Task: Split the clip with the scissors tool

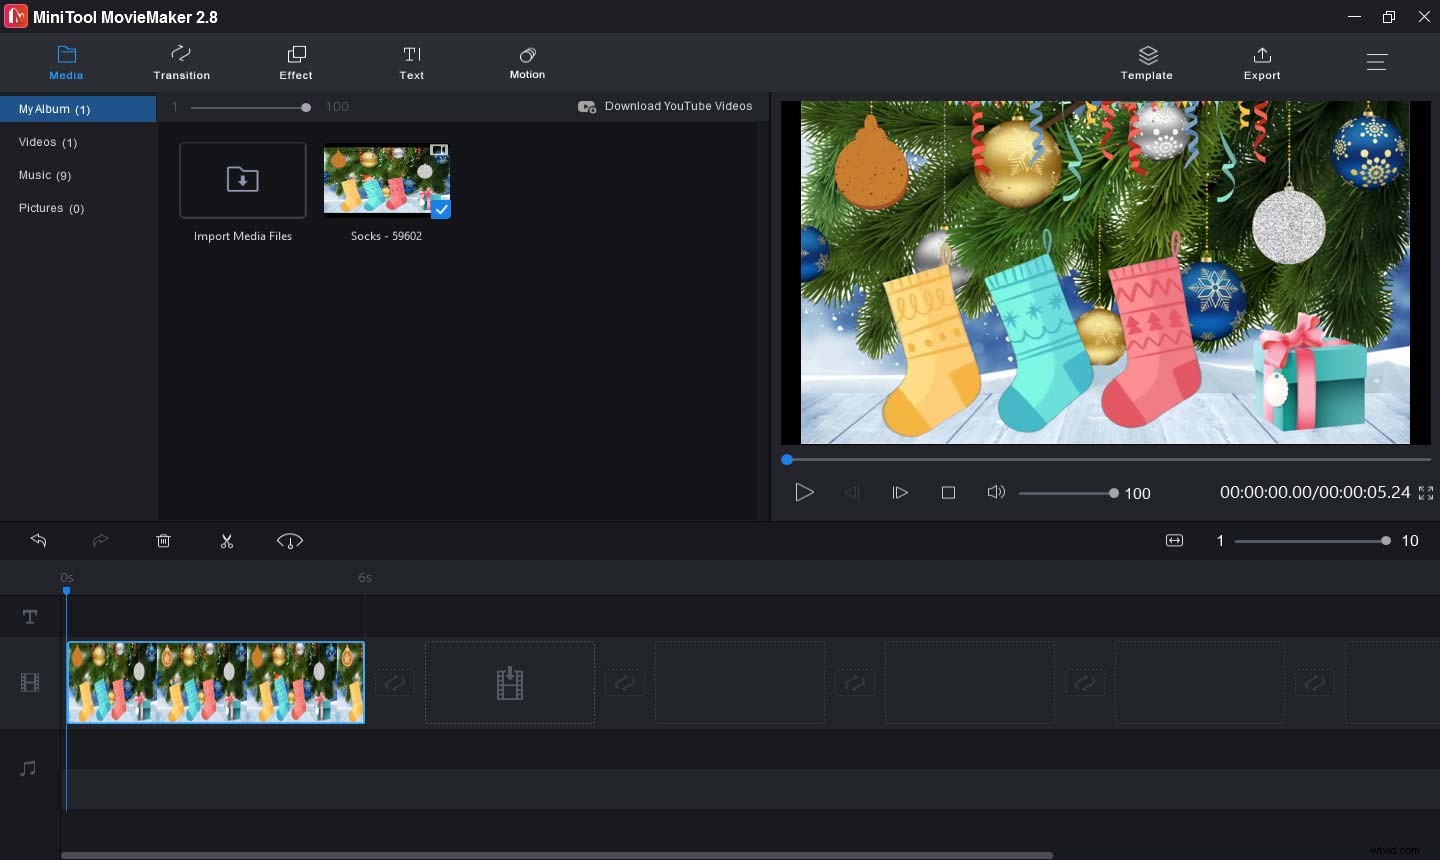Action: coord(227,541)
